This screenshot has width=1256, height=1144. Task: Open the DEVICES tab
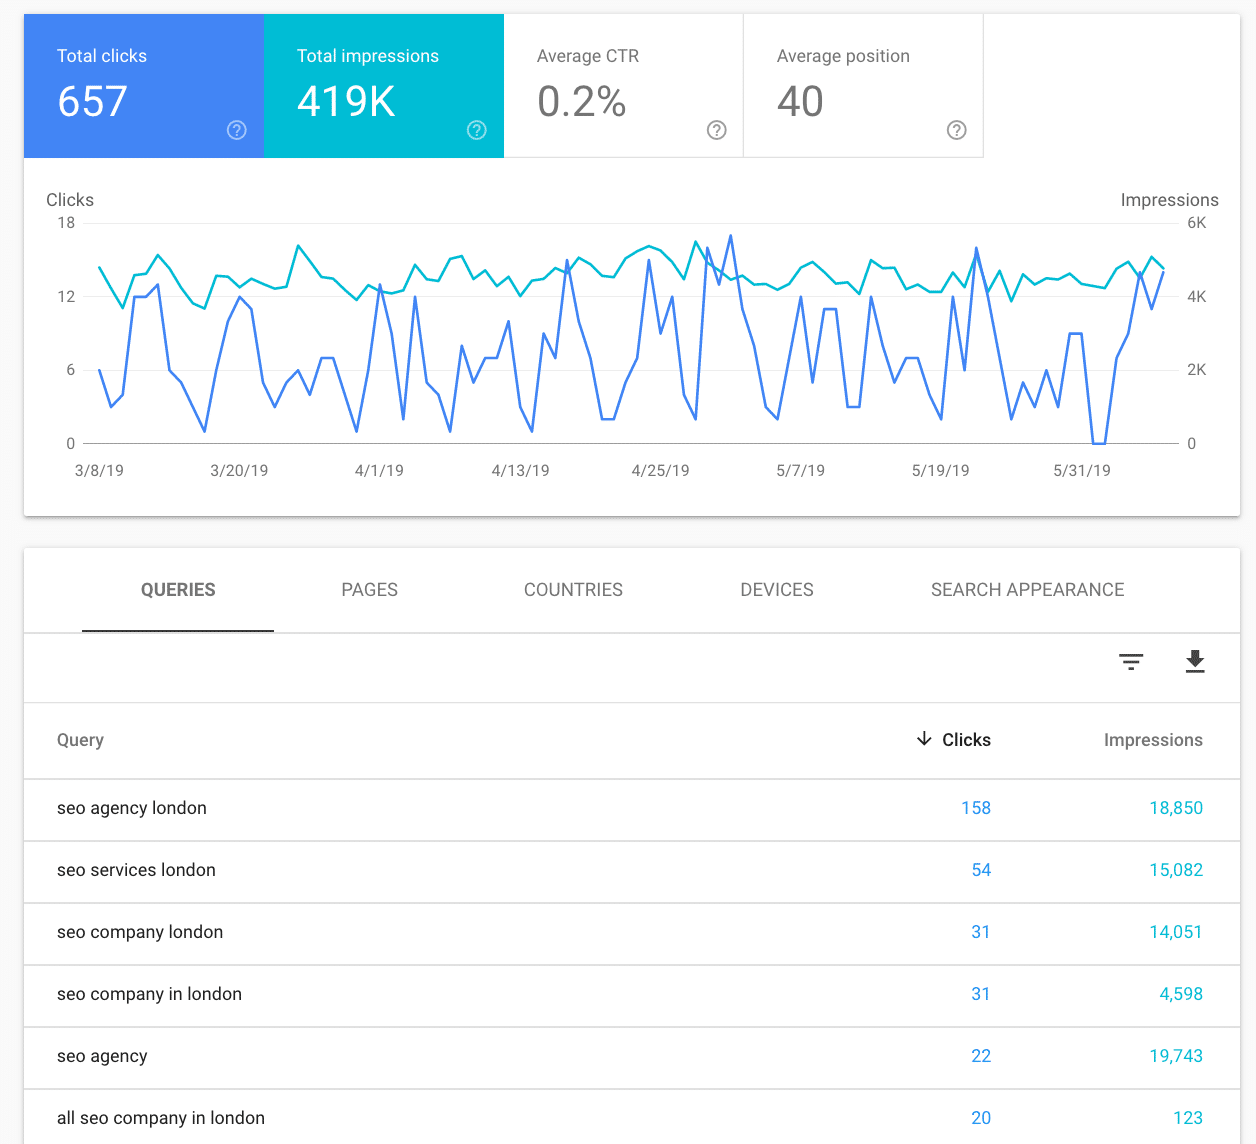point(777,590)
